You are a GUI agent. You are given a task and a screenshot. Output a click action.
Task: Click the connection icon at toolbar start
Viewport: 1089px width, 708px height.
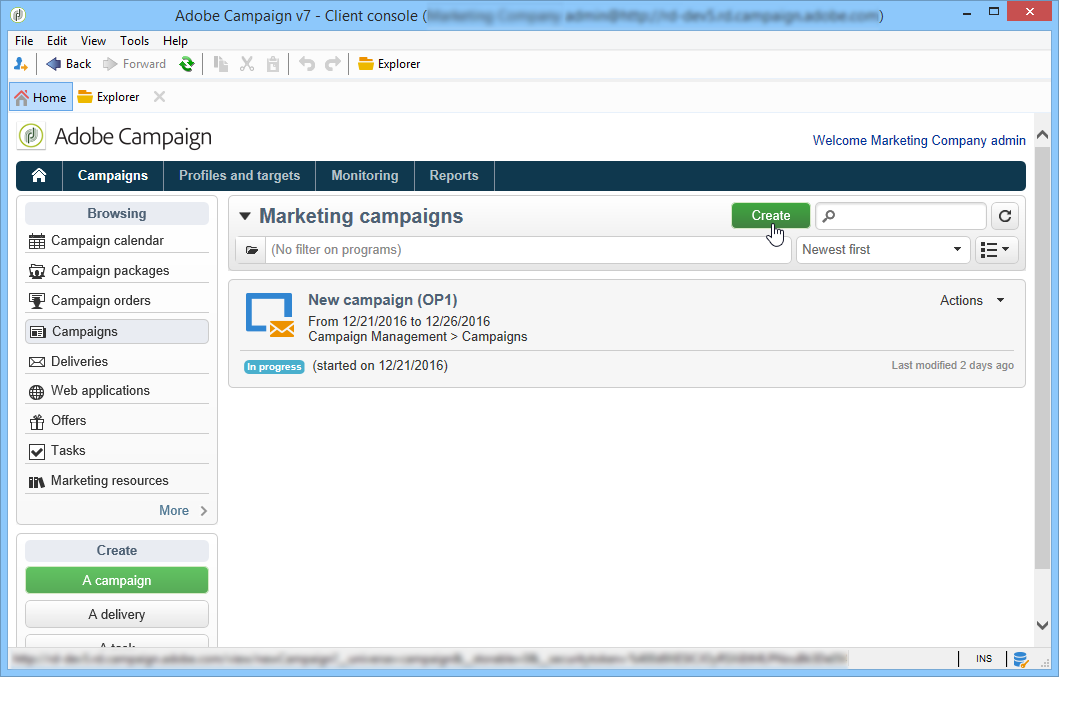click(21, 64)
